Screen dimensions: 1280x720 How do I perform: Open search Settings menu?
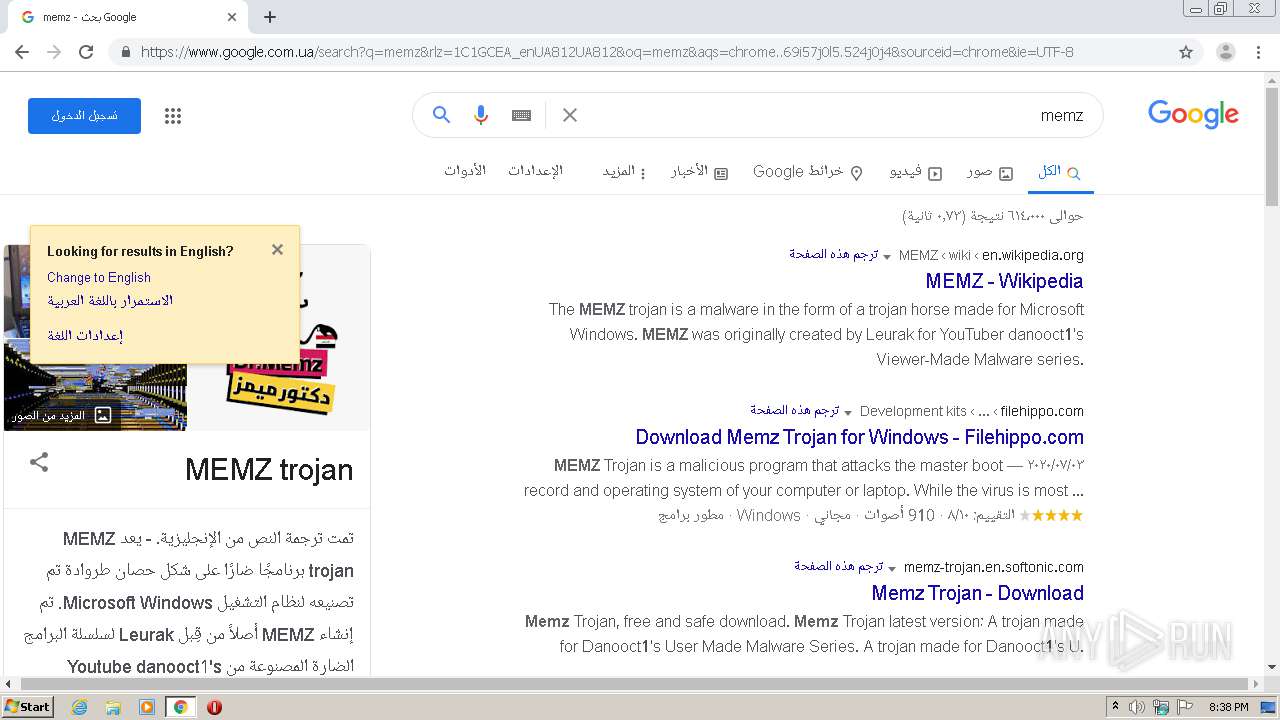[x=535, y=171]
